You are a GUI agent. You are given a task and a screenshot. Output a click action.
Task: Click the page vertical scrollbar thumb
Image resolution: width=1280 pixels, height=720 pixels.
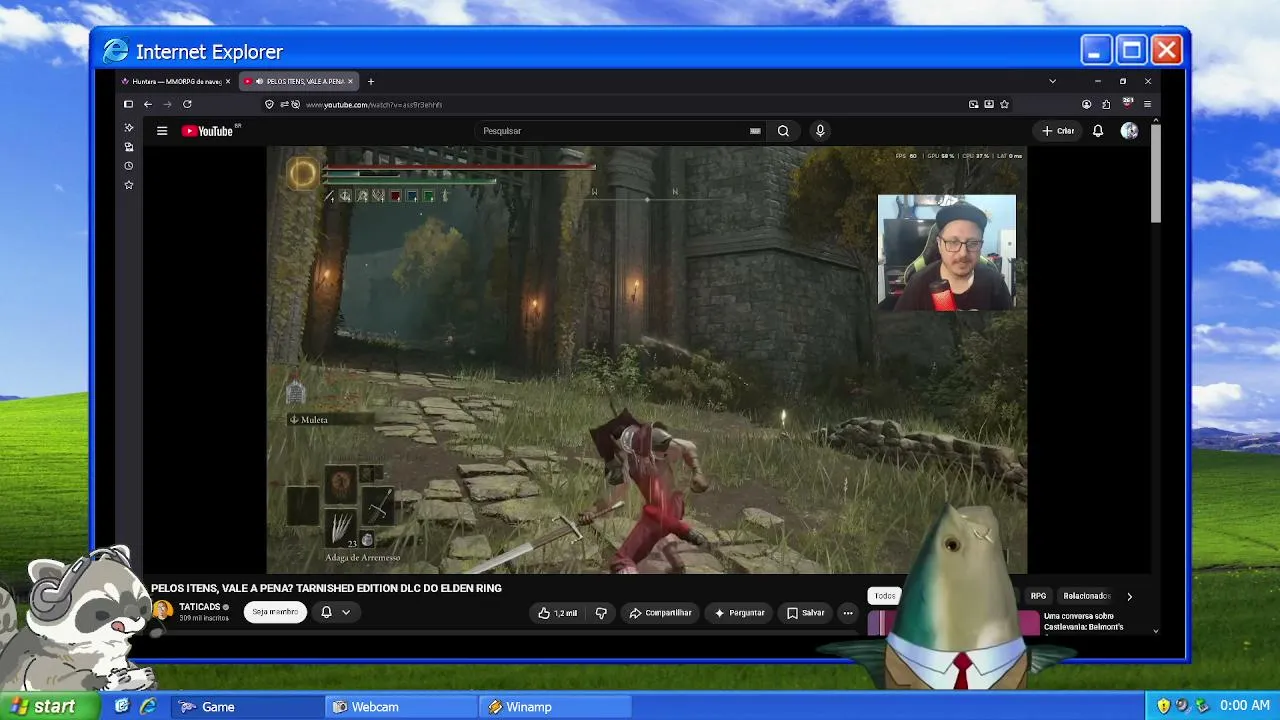point(1156,172)
